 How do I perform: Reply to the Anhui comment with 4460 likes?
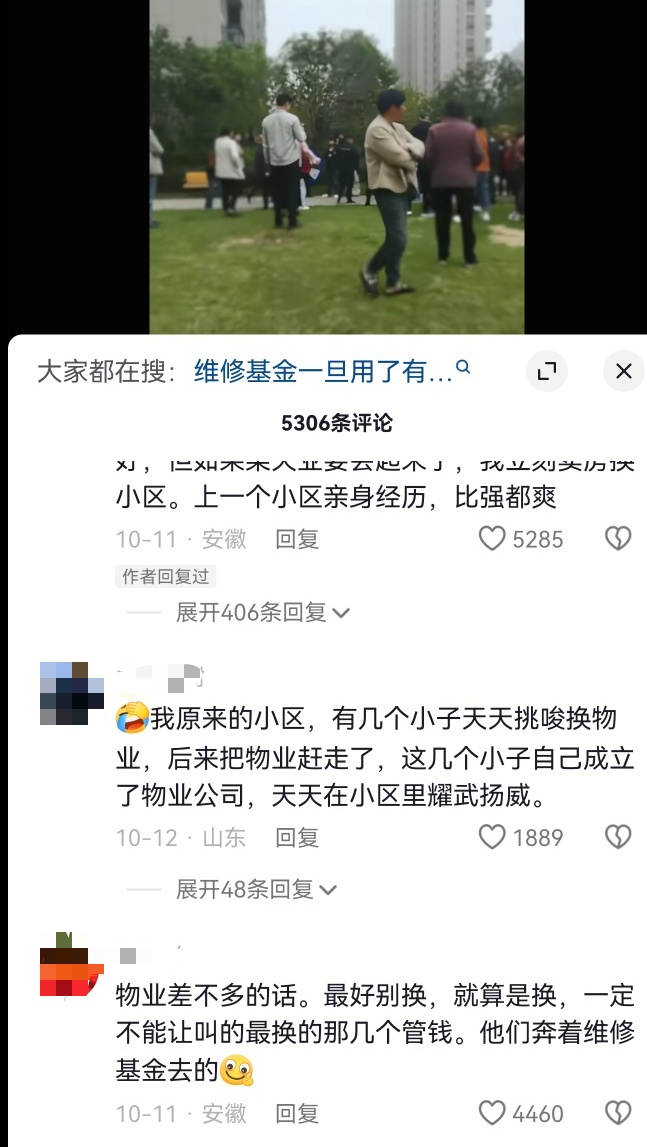297,1113
